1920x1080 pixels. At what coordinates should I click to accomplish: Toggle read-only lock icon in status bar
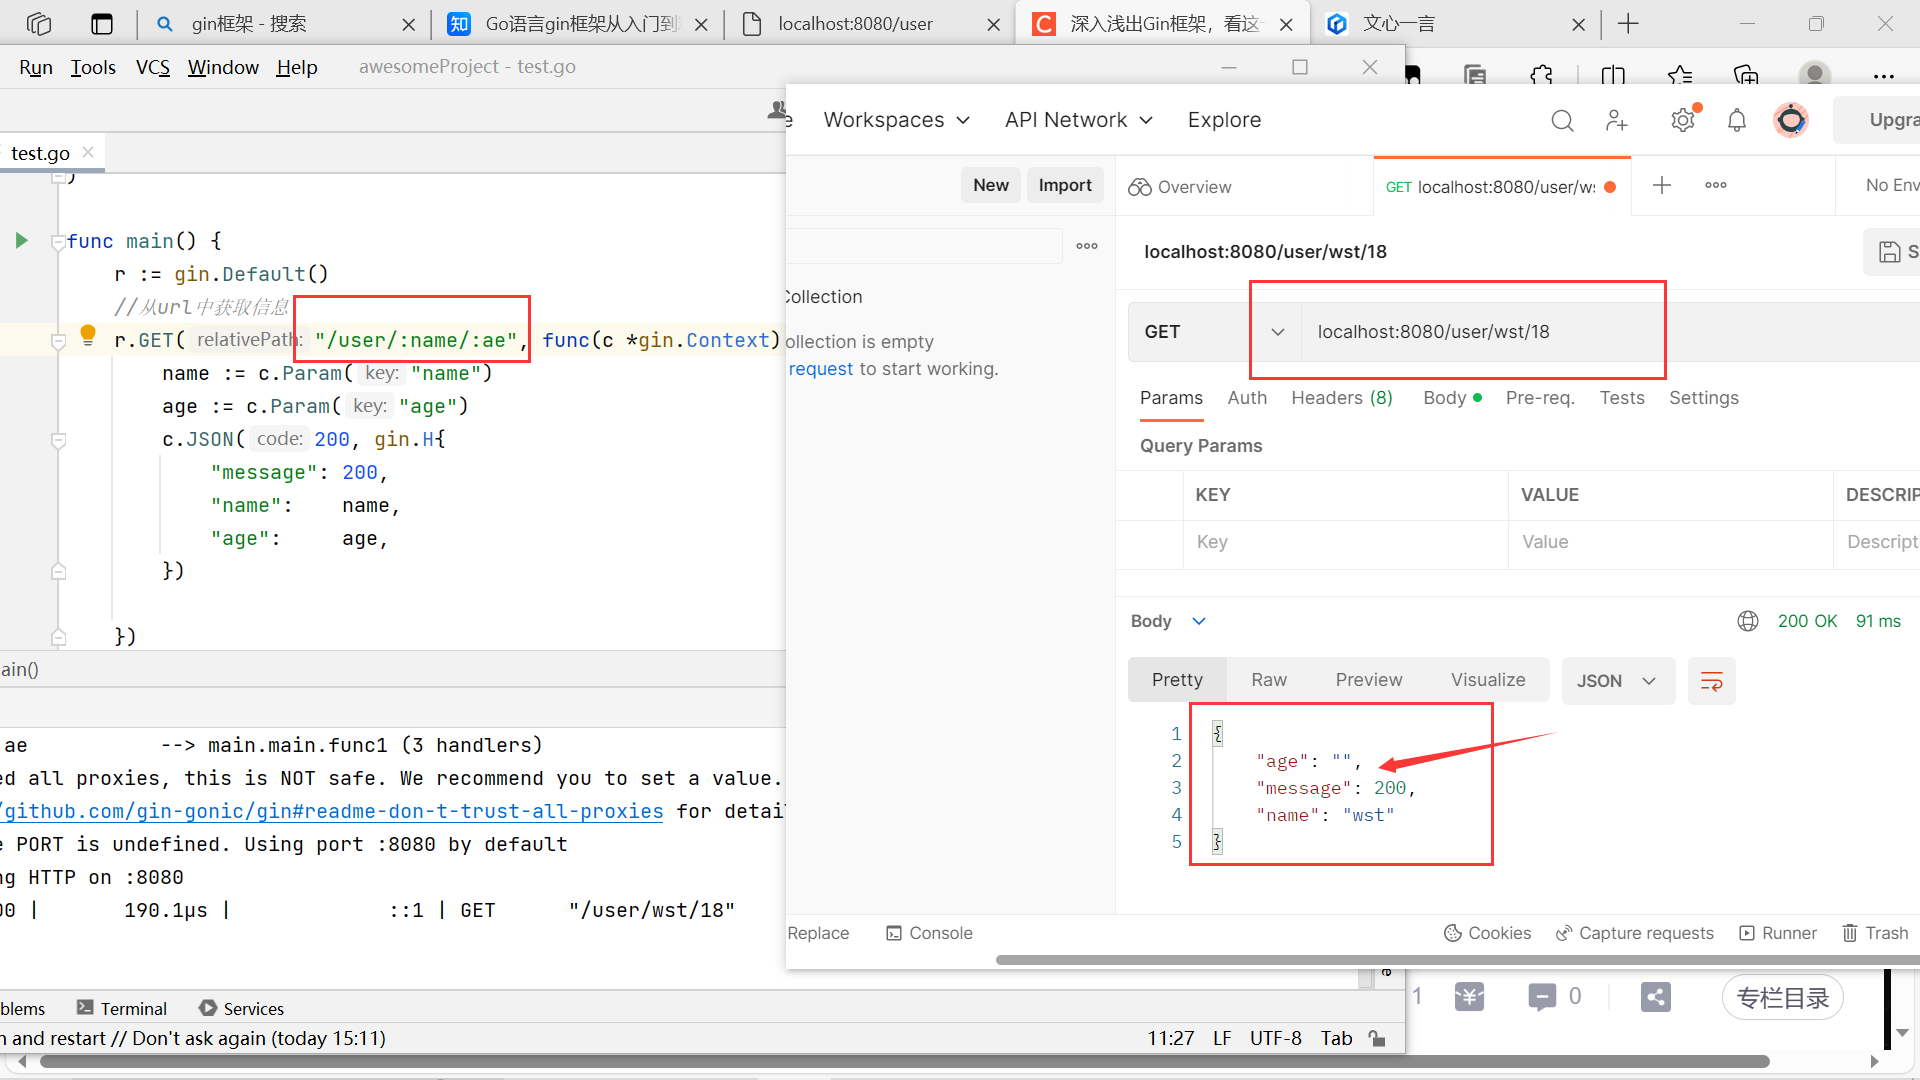point(1377,1038)
